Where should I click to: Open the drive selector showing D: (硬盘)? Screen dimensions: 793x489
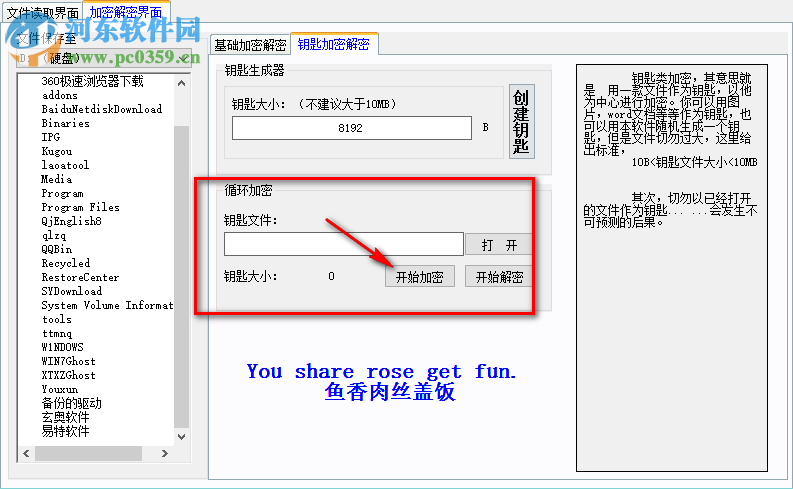point(104,58)
